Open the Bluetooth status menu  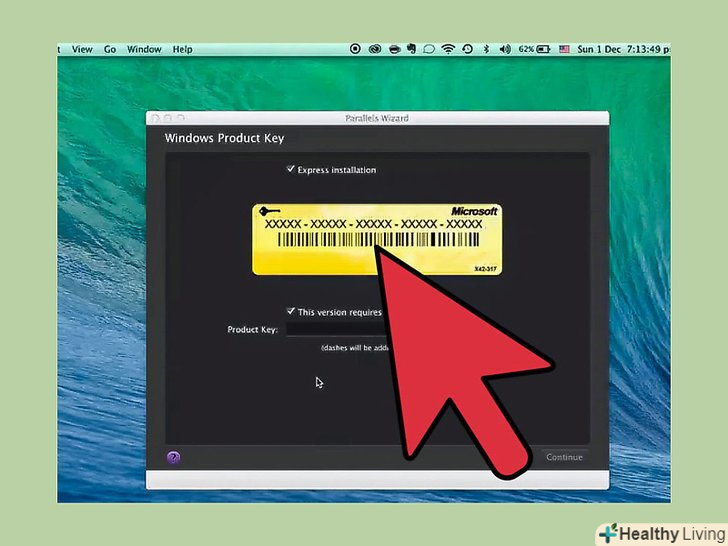click(487, 49)
